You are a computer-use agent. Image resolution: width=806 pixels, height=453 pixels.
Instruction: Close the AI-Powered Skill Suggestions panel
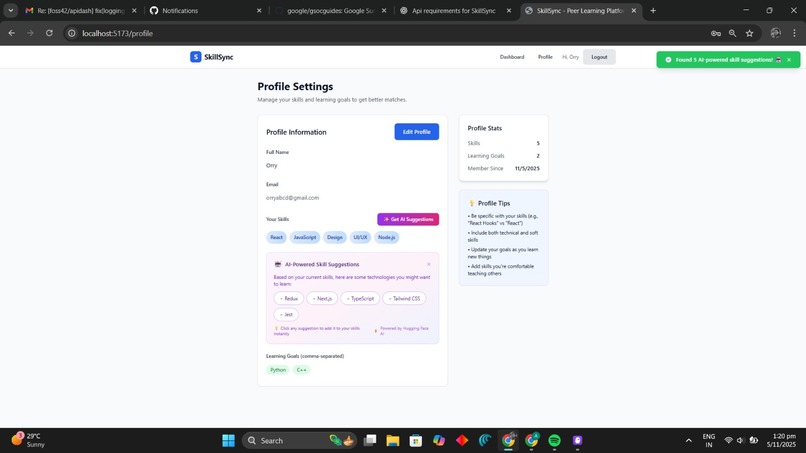coord(429,264)
